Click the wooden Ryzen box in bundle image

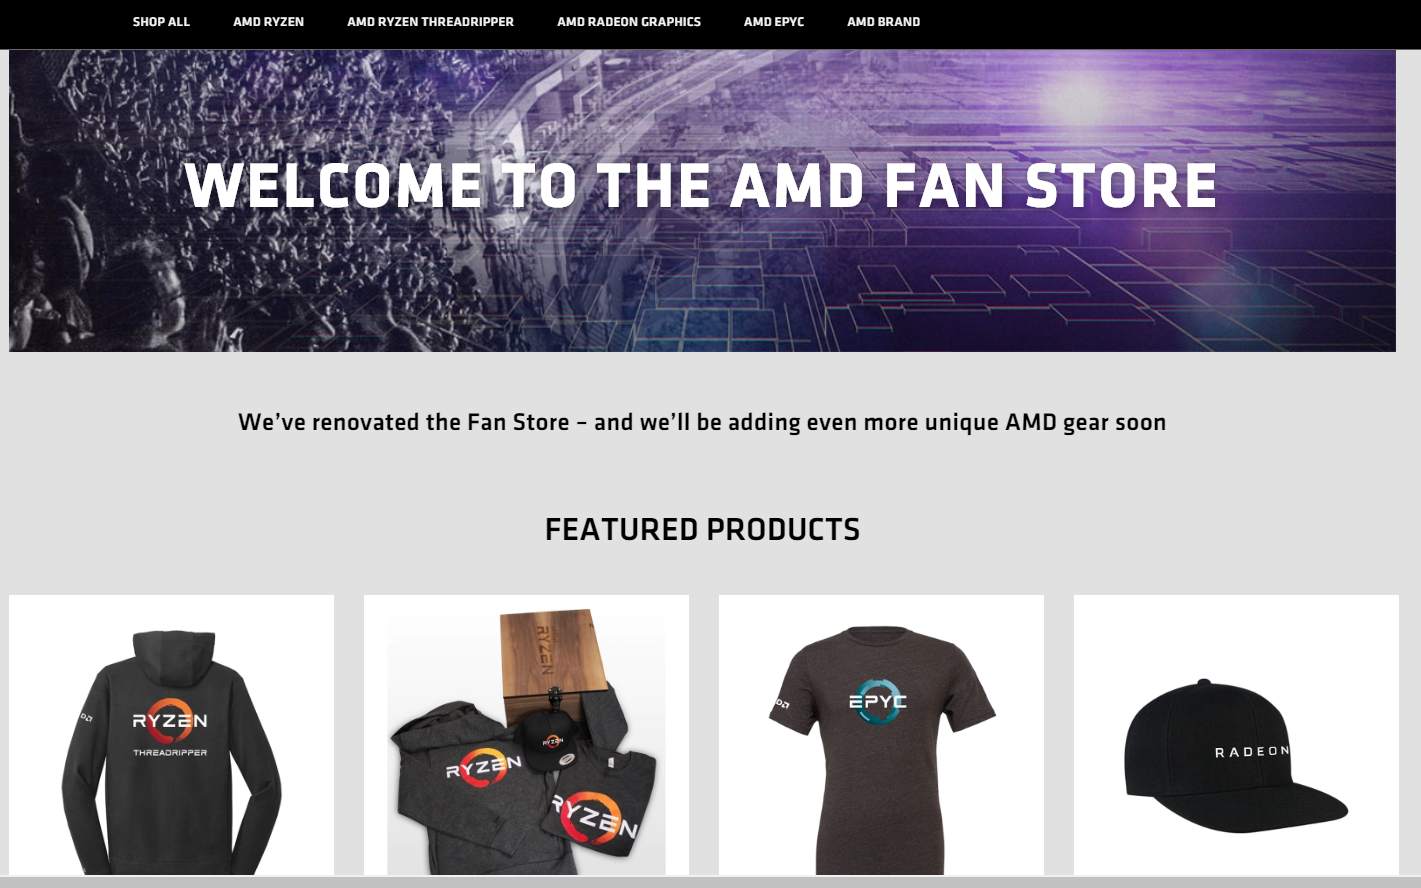point(558,660)
